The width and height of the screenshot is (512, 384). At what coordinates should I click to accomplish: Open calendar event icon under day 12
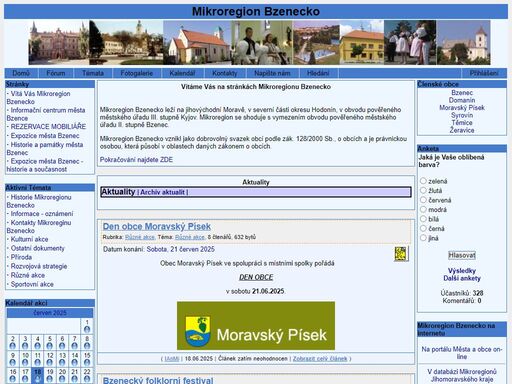click(50, 362)
